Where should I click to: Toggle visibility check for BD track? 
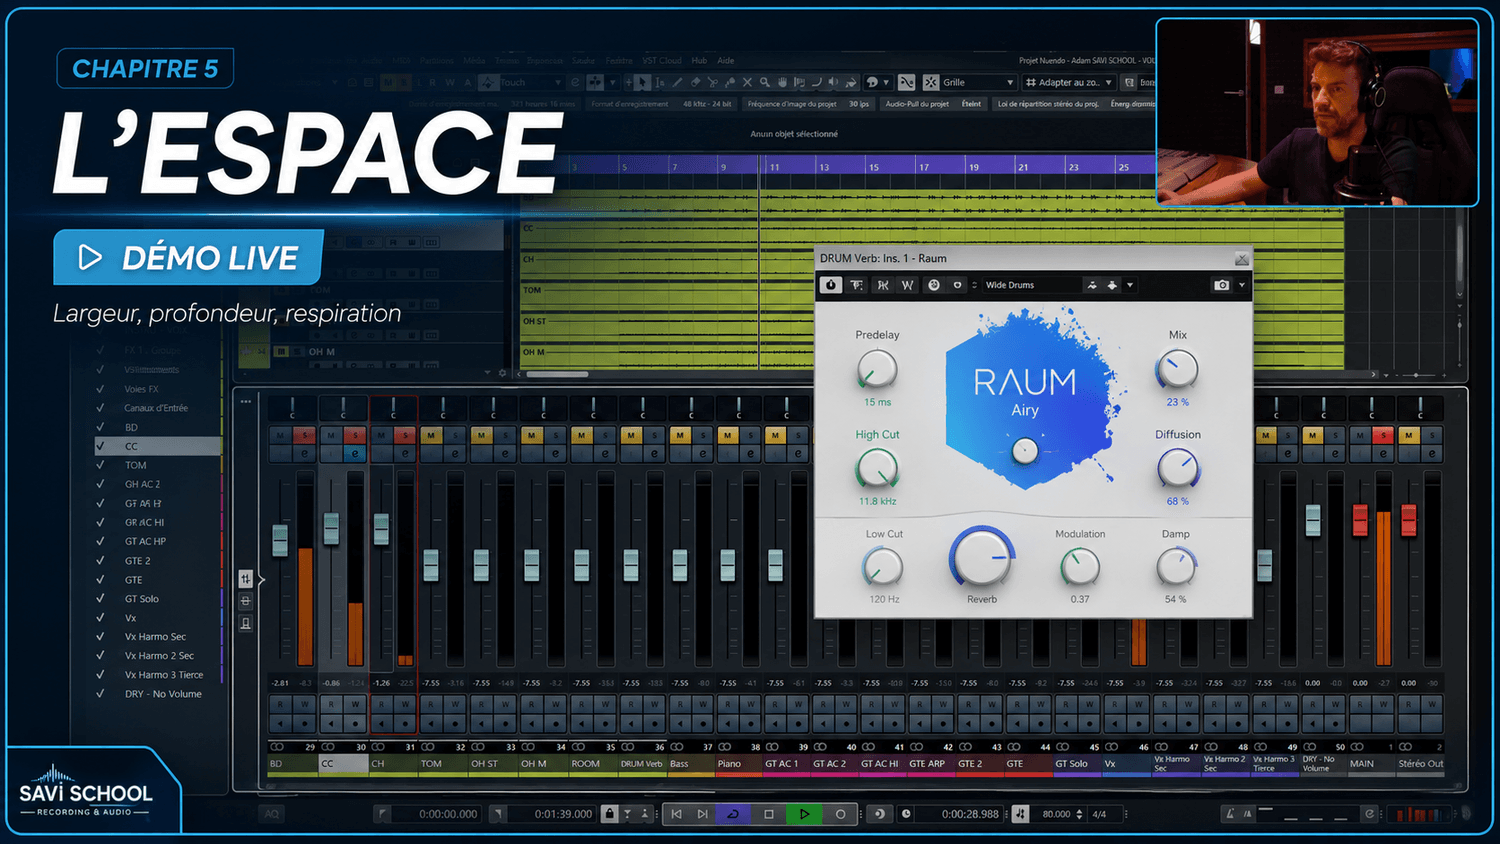tap(100, 427)
